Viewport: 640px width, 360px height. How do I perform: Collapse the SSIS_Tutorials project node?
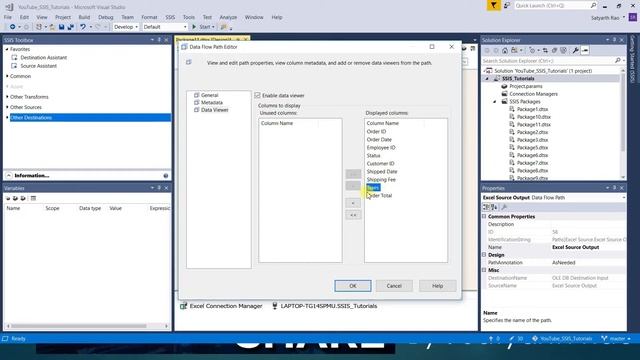[x=487, y=78]
